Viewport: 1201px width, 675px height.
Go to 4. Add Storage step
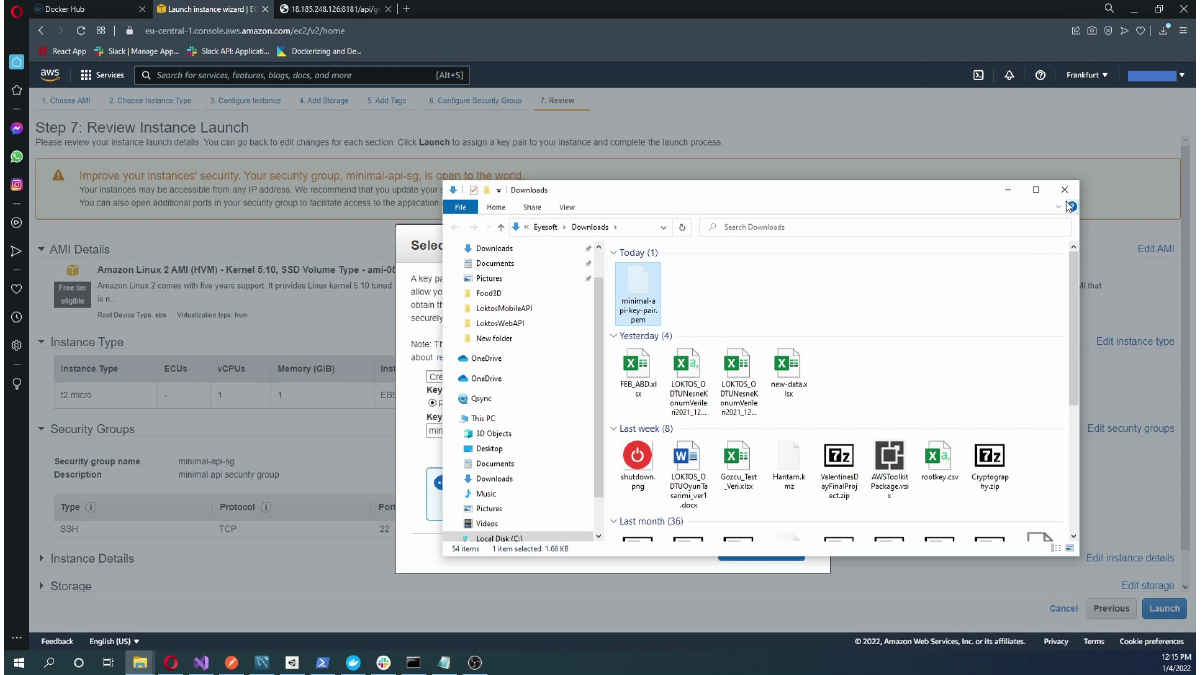[324, 101]
